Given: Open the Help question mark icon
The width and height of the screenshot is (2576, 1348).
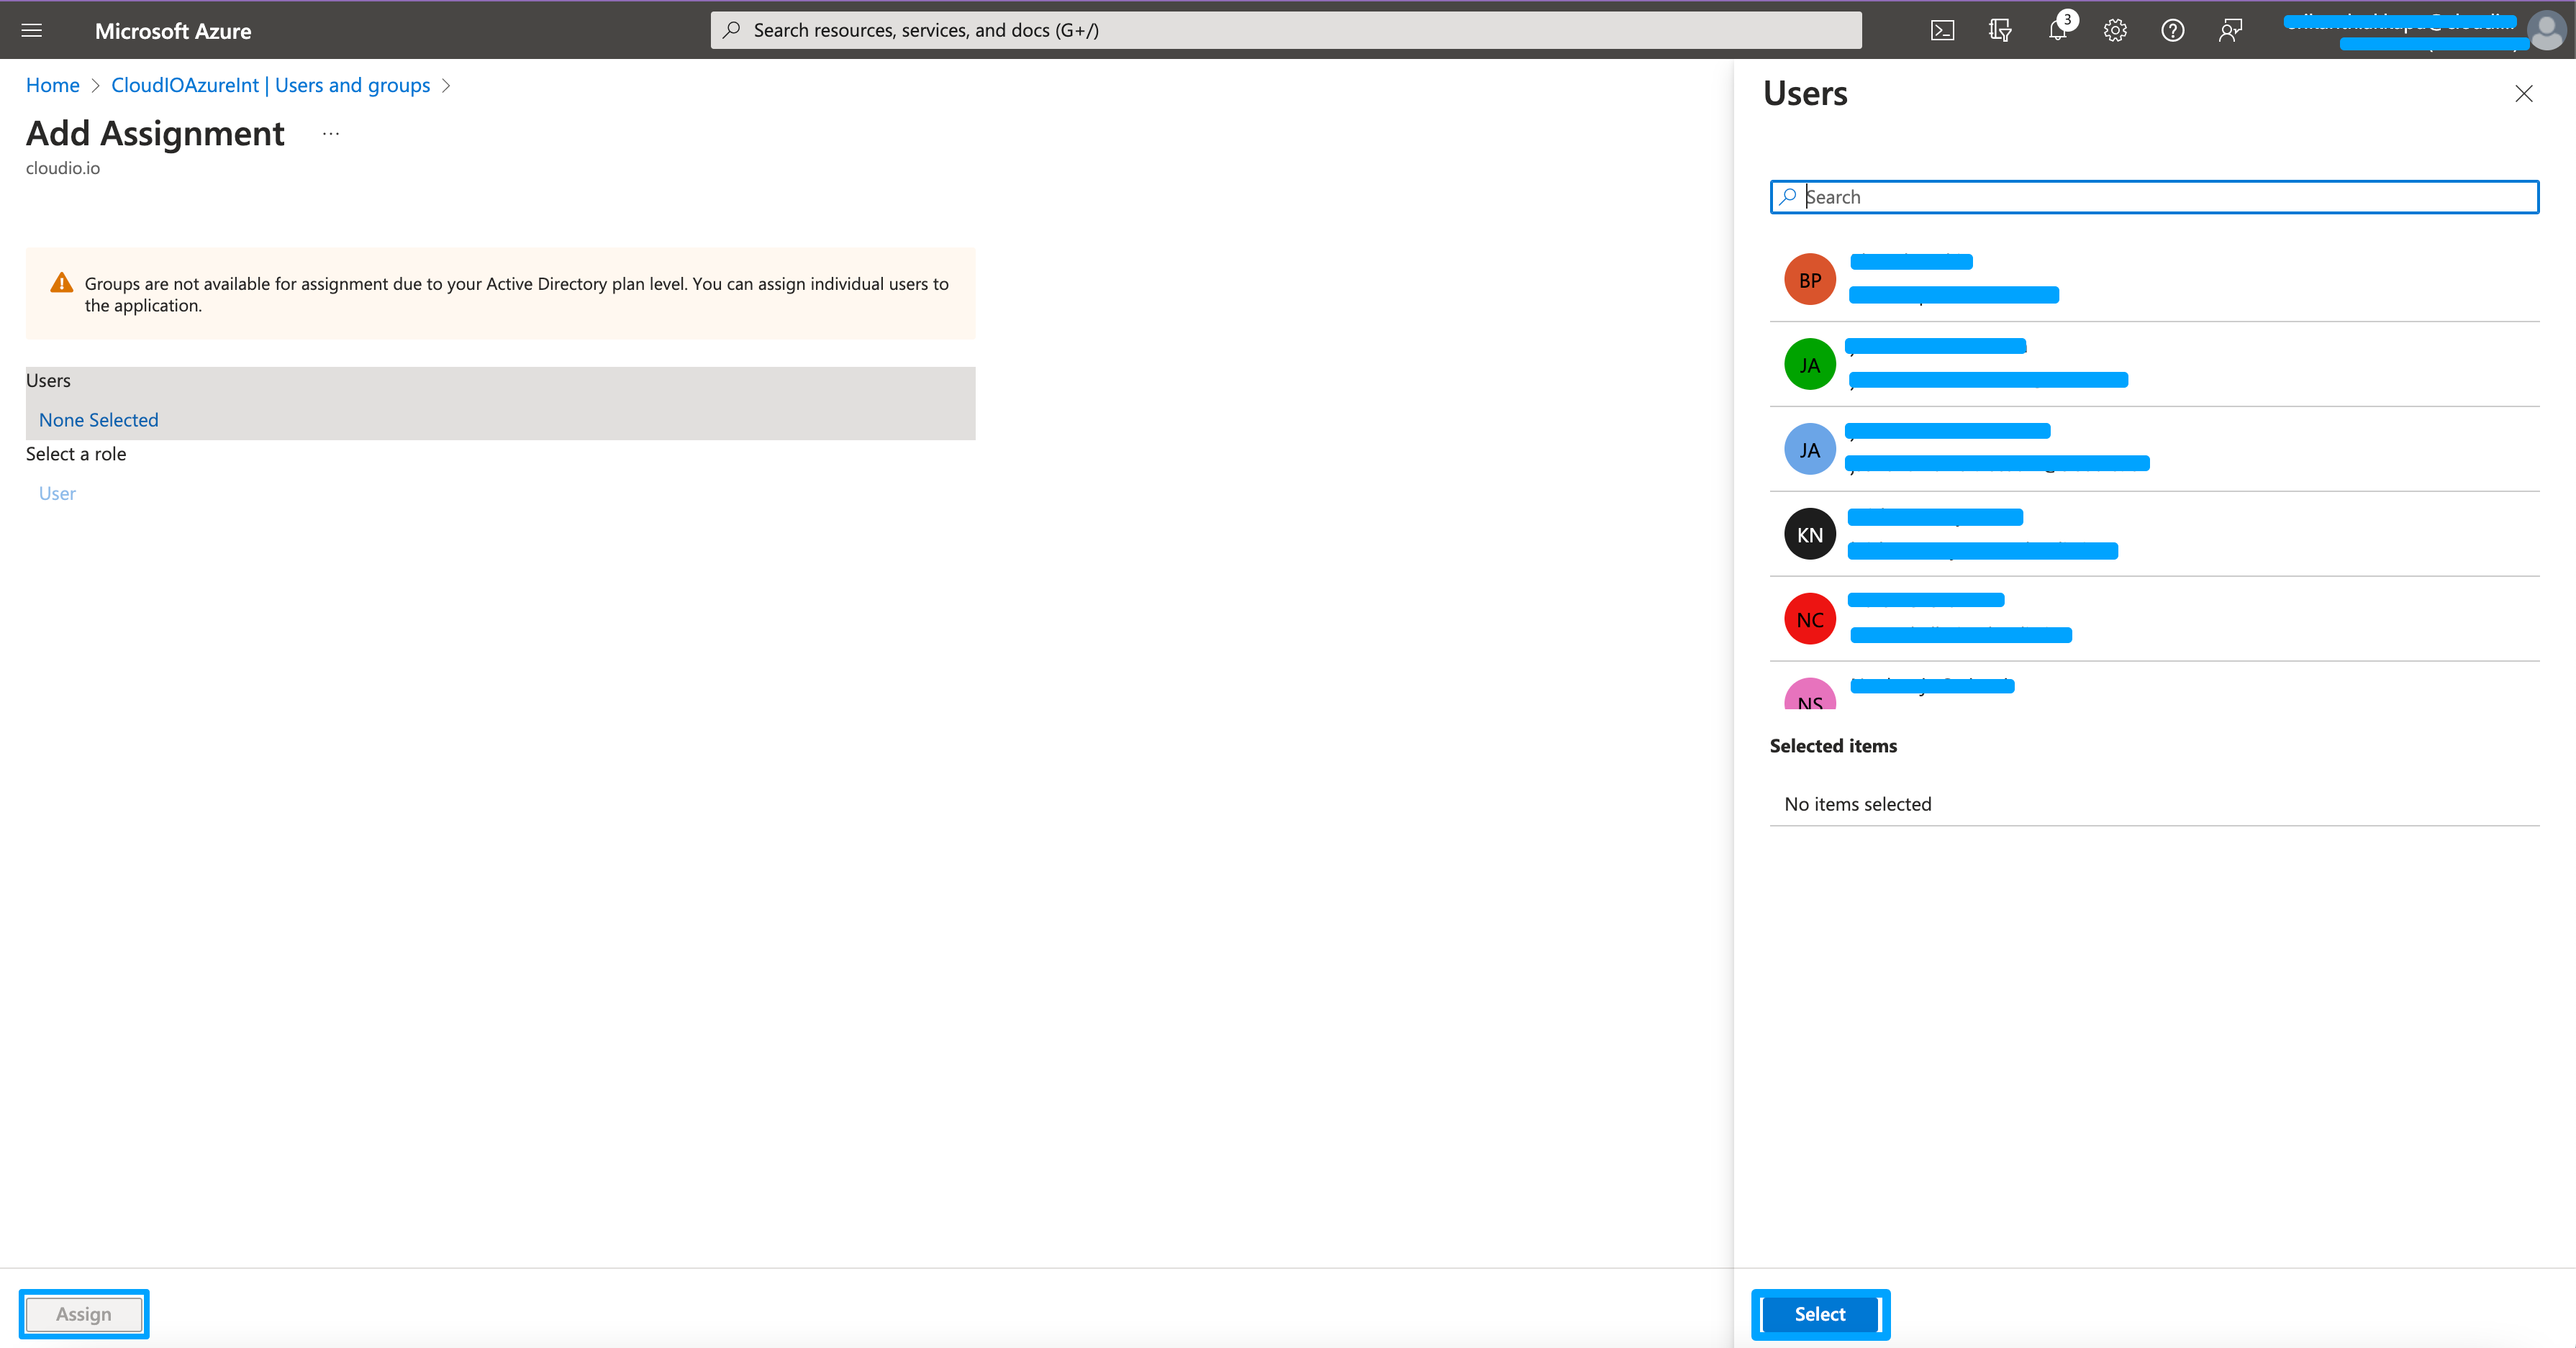Looking at the screenshot, I should coord(2172,31).
